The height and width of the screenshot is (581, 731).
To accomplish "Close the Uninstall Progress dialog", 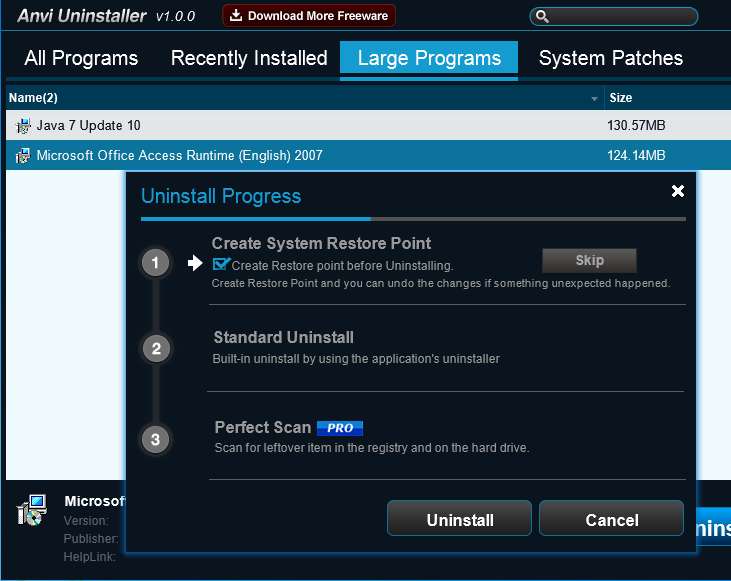I will tap(678, 191).
